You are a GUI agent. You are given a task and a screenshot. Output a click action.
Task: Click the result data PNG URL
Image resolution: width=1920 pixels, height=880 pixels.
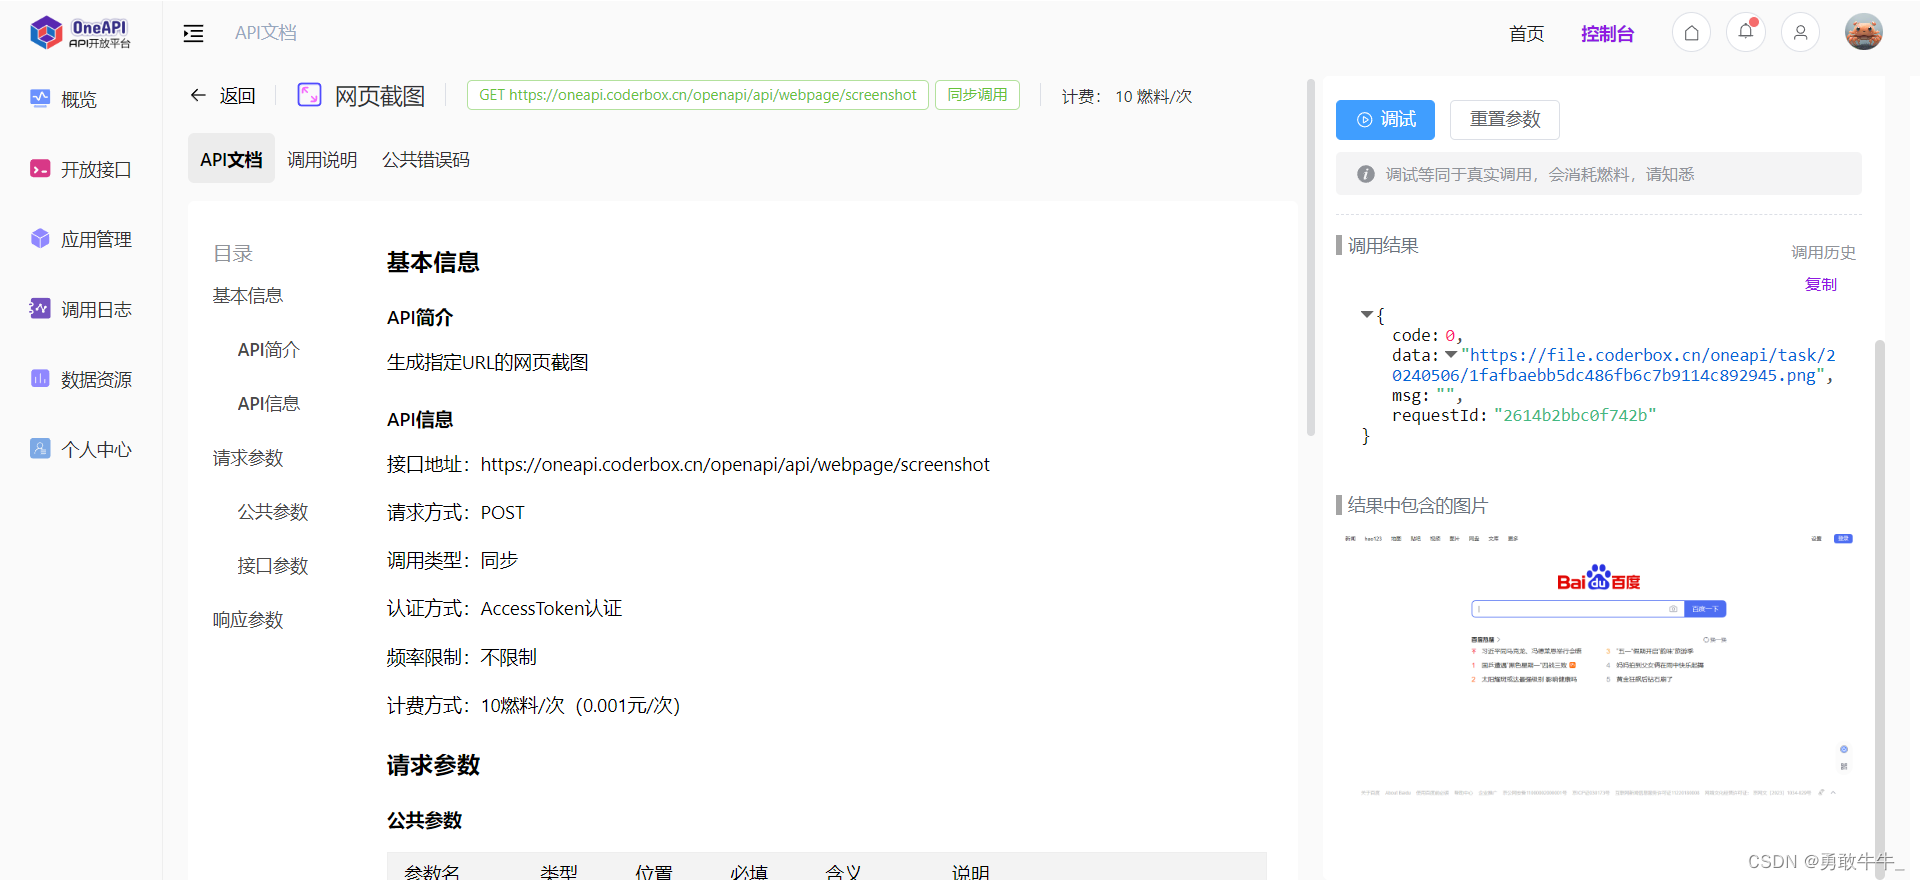1613,365
